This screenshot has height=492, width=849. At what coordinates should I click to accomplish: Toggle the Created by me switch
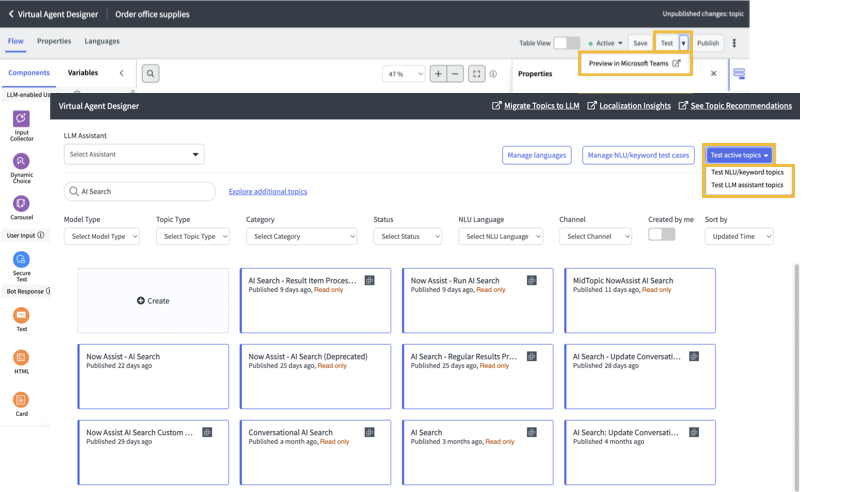tap(662, 234)
